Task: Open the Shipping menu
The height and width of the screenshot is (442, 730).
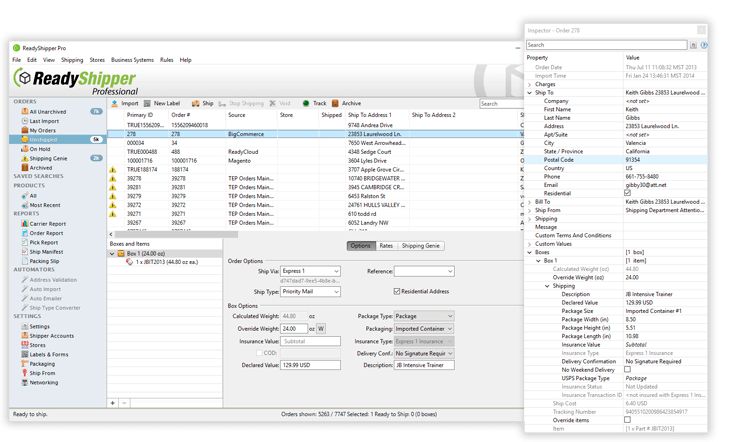Action: (72, 60)
